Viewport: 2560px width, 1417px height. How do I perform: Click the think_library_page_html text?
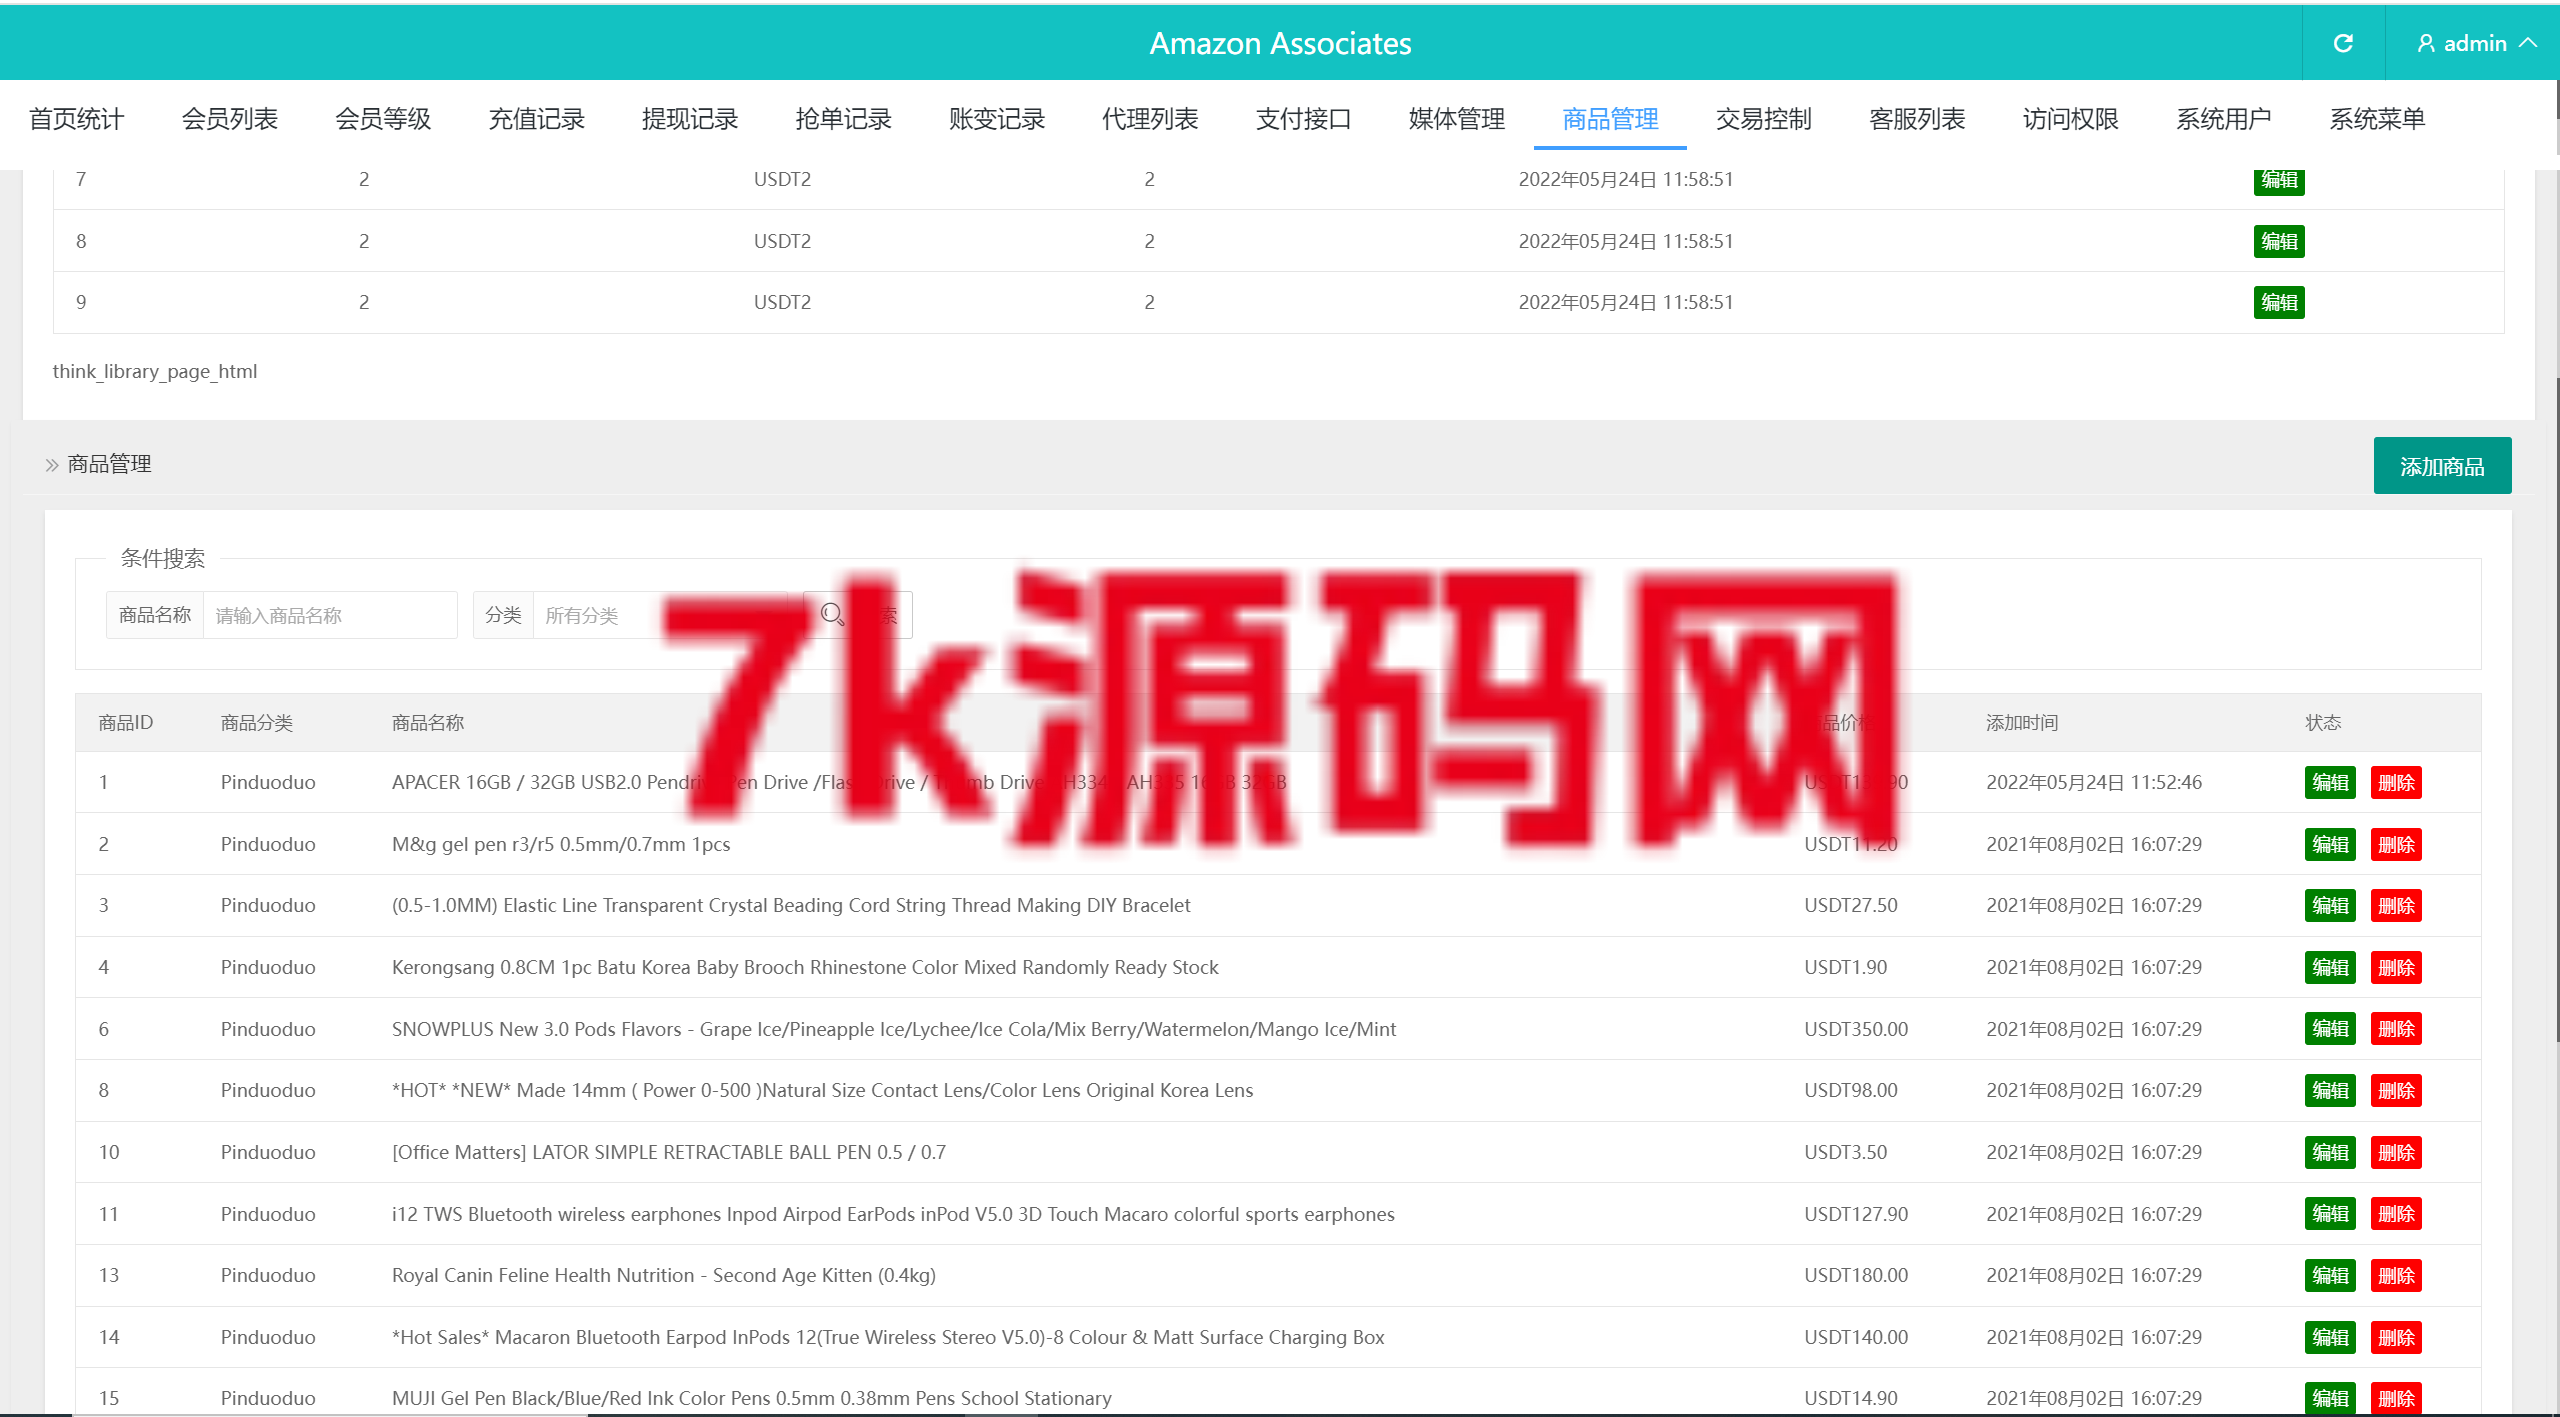tap(155, 371)
